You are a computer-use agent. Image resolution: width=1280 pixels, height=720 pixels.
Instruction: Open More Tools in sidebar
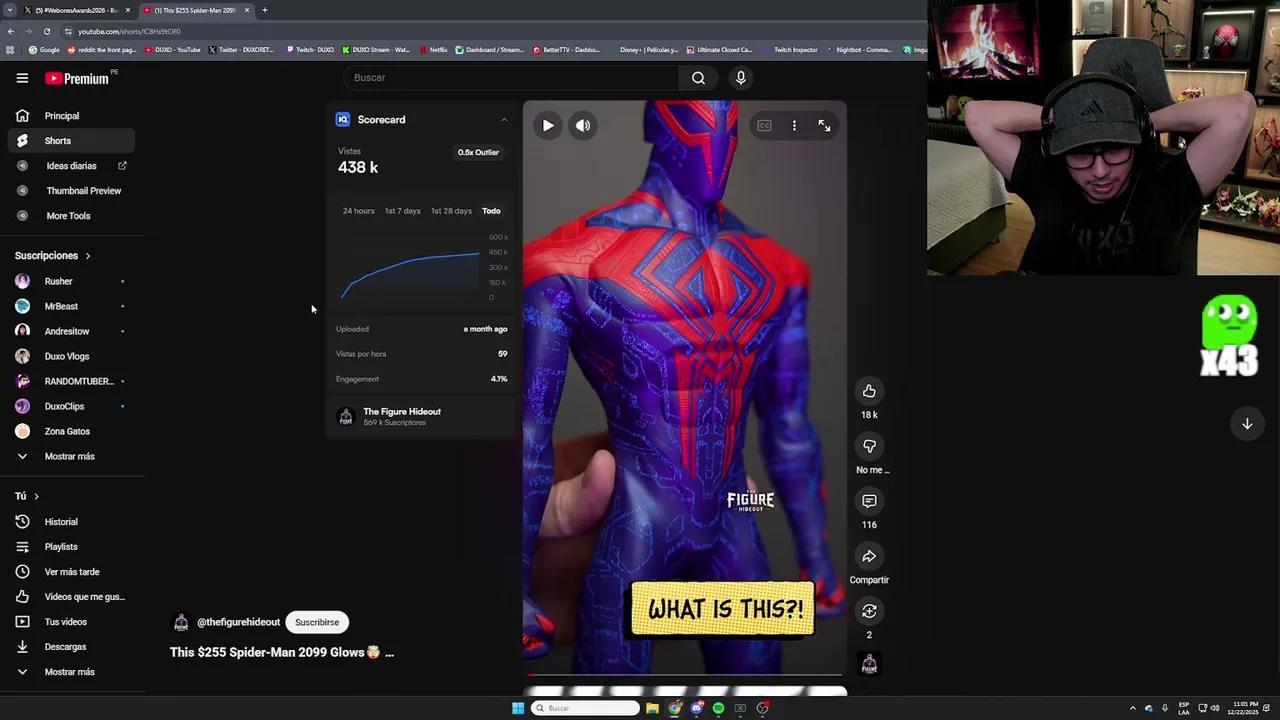pyautogui.click(x=70, y=216)
